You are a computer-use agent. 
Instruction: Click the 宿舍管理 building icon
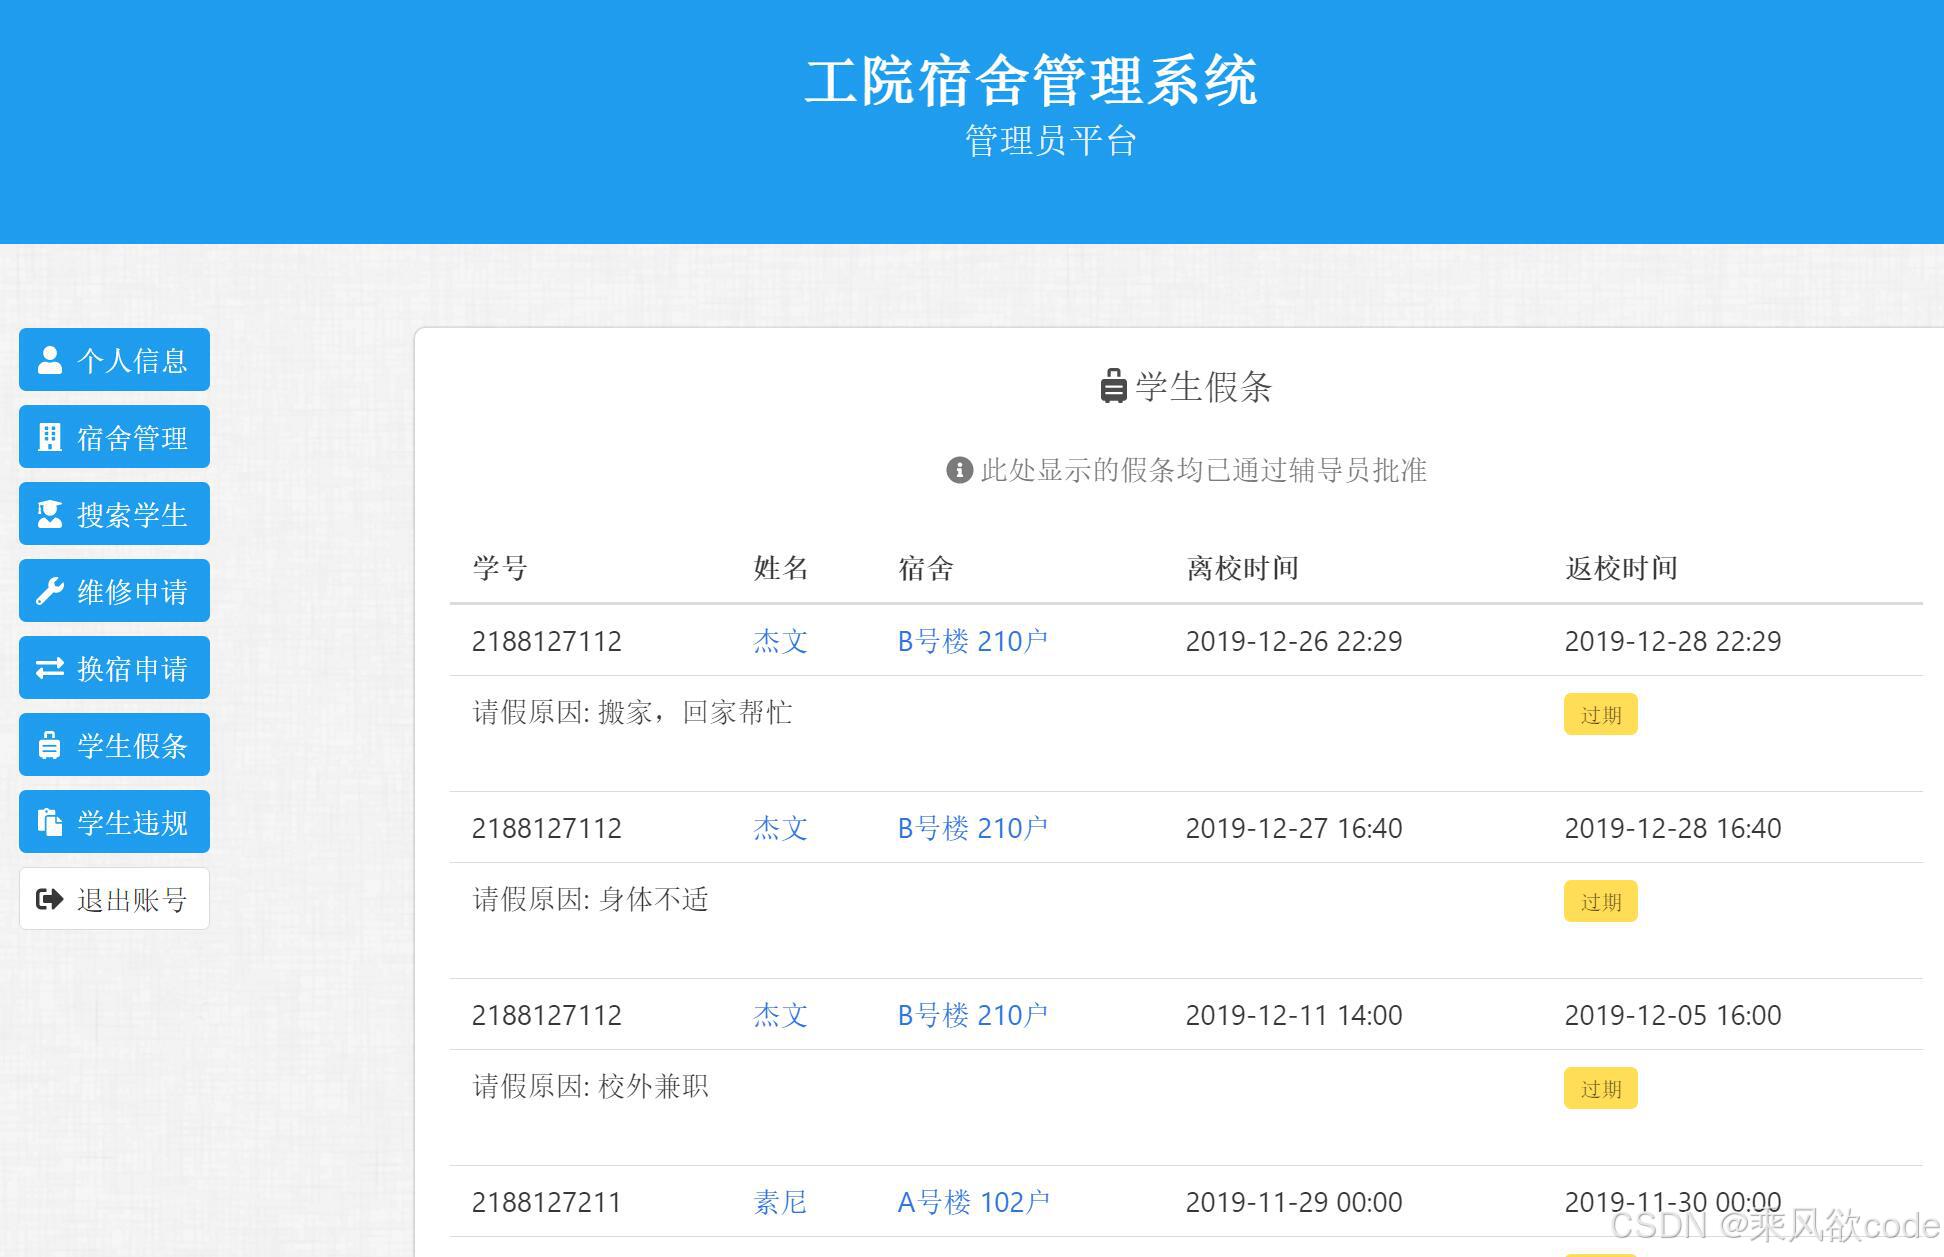coord(49,437)
